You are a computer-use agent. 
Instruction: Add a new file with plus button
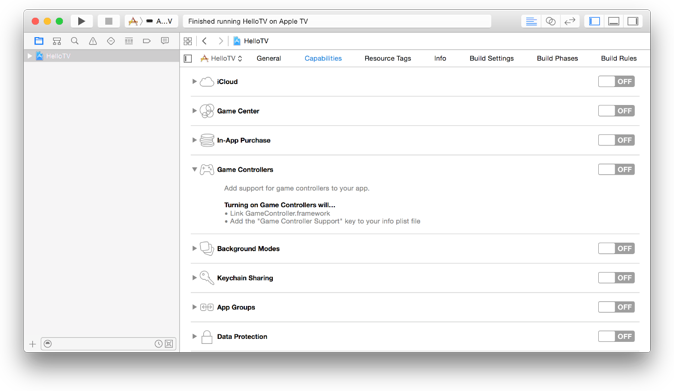[32, 344]
